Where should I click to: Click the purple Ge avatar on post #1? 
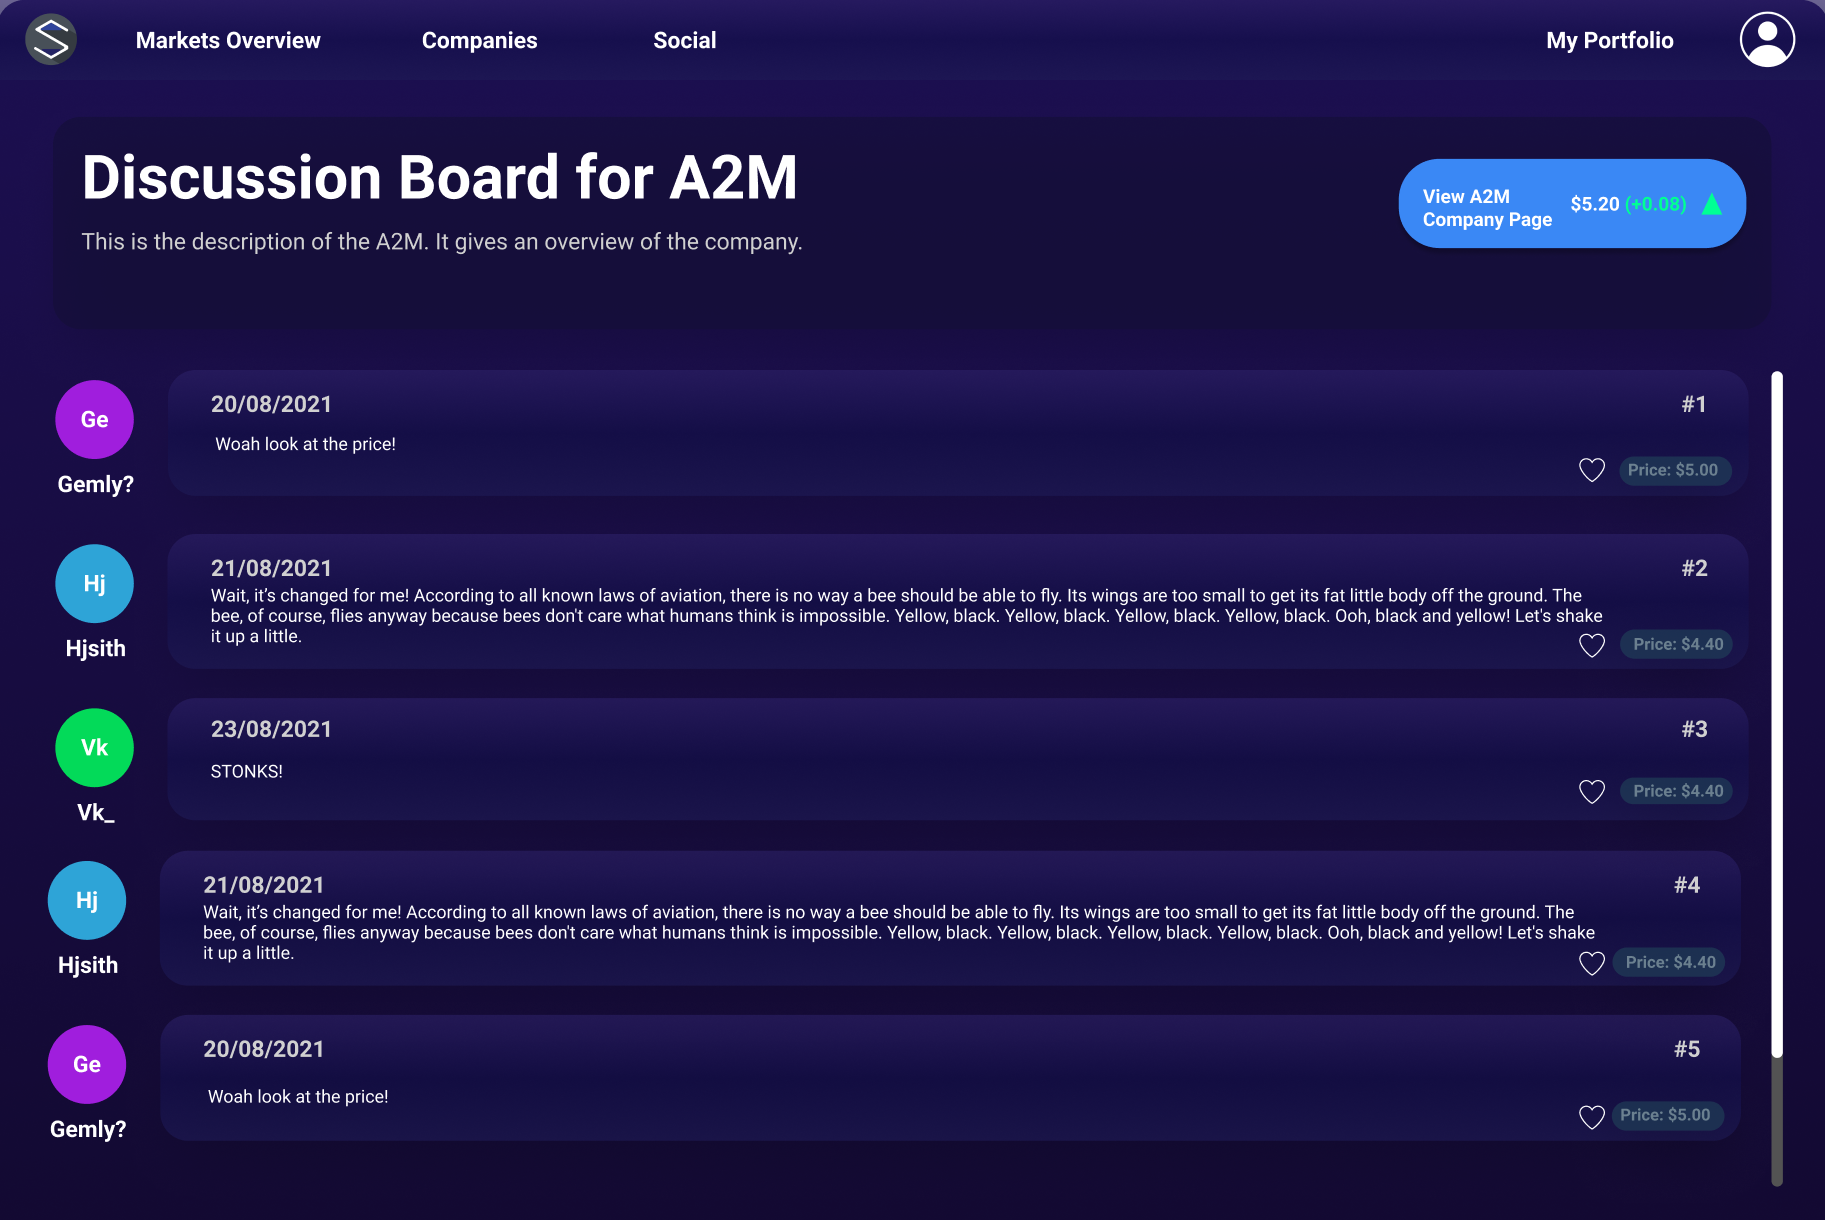tap(94, 420)
